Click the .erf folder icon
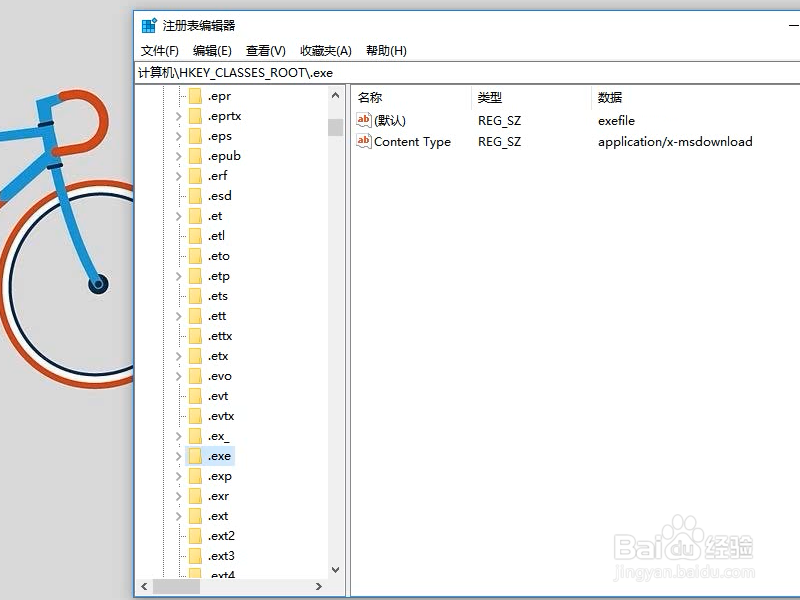Screen dimensions: 800x600 coord(195,176)
